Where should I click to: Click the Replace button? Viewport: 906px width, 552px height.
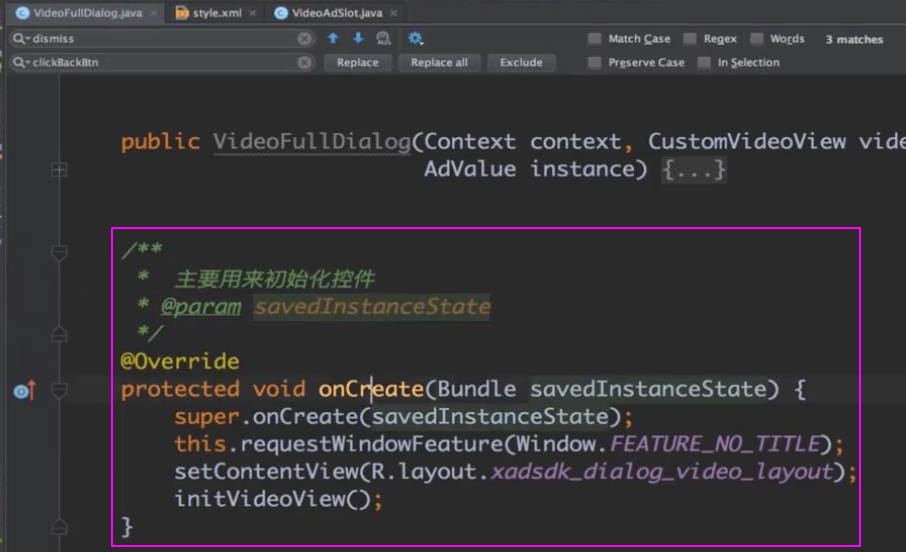(358, 62)
